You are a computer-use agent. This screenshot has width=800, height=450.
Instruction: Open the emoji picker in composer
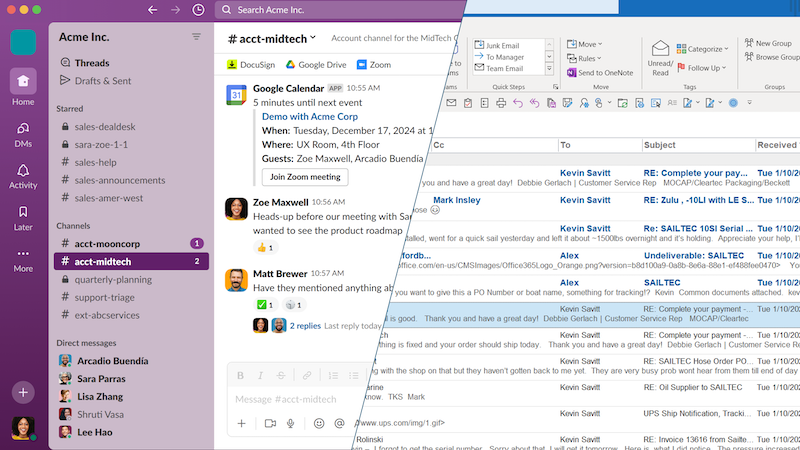tap(319, 423)
